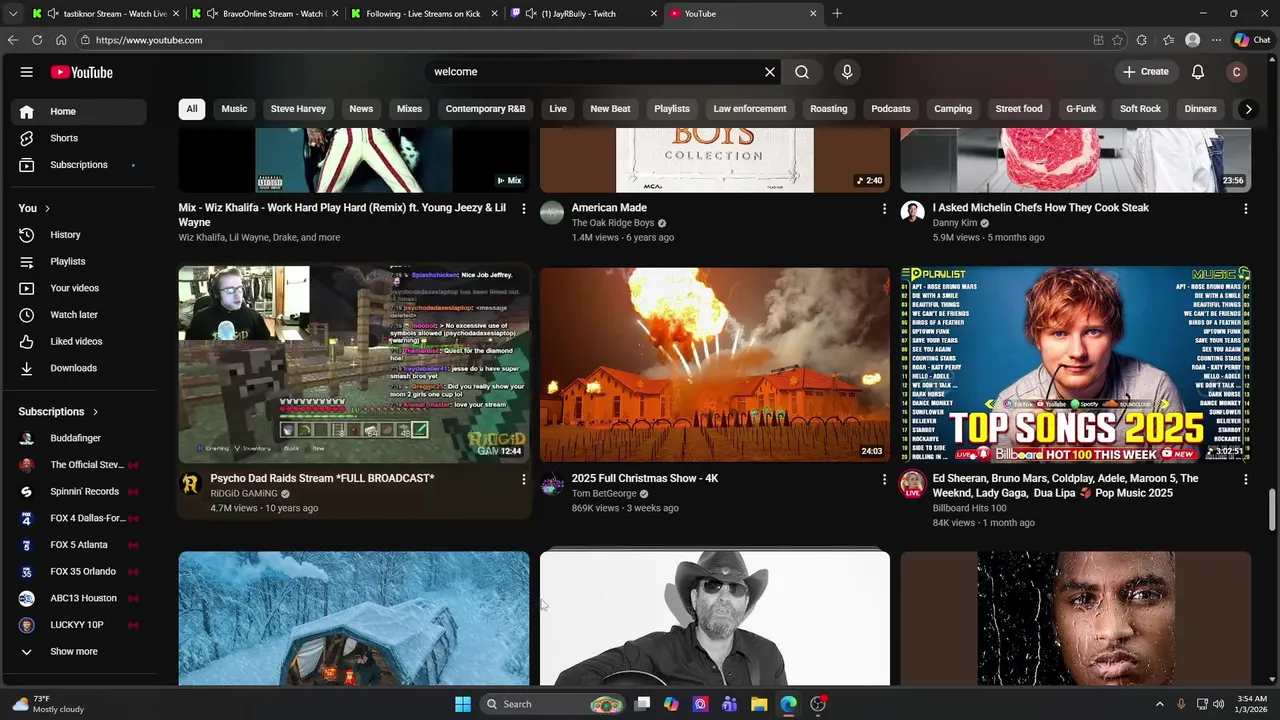The width and height of the screenshot is (1280, 720).
Task: Open FOX 5 Atlanta subscription
Action: [x=80, y=545]
